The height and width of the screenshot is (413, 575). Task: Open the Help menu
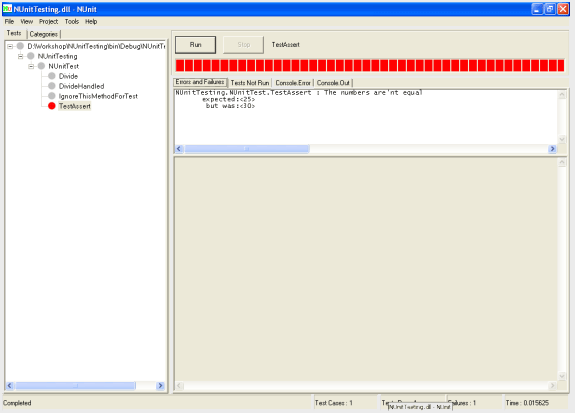click(x=91, y=22)
